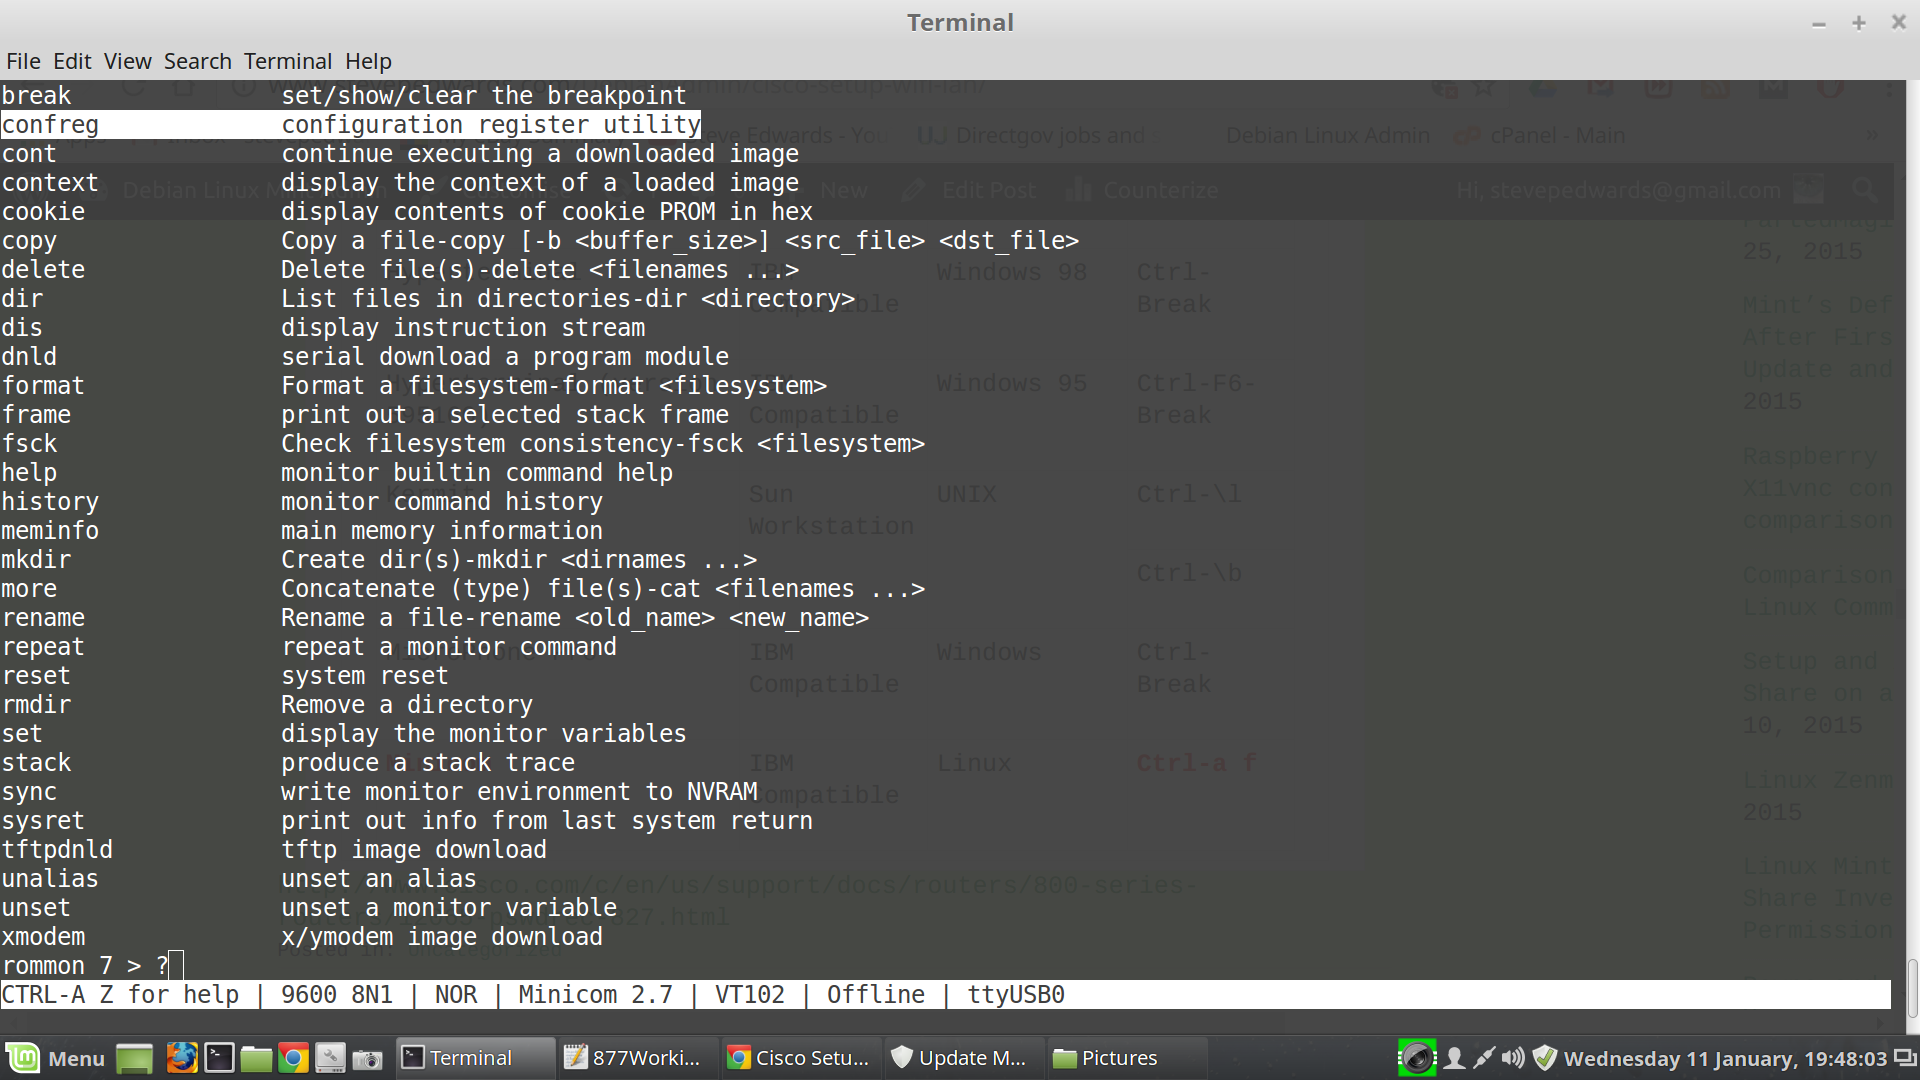
Task: Open the Linux Mint Menu button
Action: tap(56, 1058)
